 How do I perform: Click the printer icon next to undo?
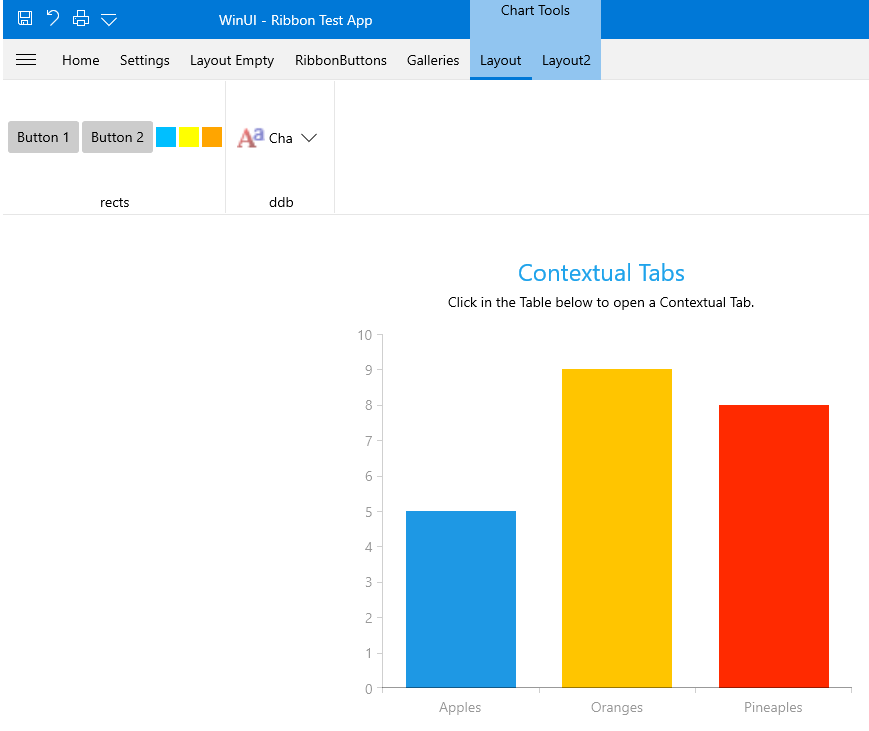click(80, 19)
